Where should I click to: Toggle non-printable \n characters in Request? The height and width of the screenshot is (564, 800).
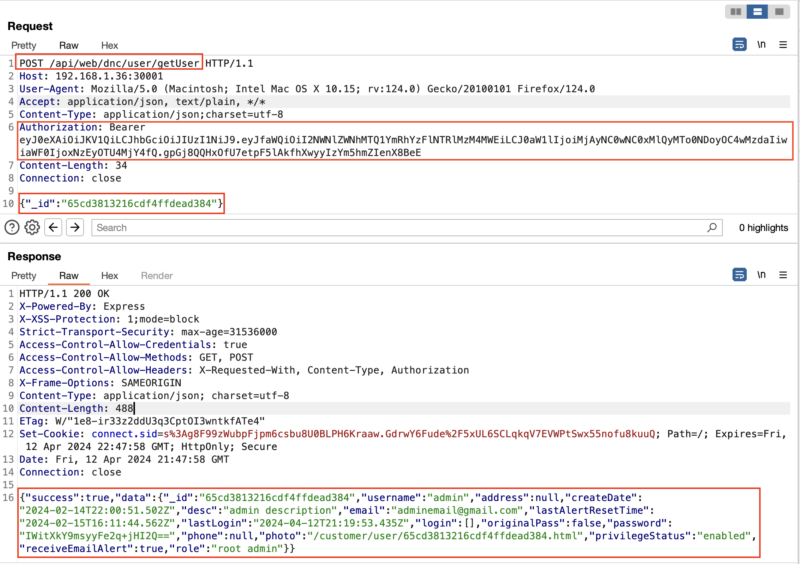point(761,45)
